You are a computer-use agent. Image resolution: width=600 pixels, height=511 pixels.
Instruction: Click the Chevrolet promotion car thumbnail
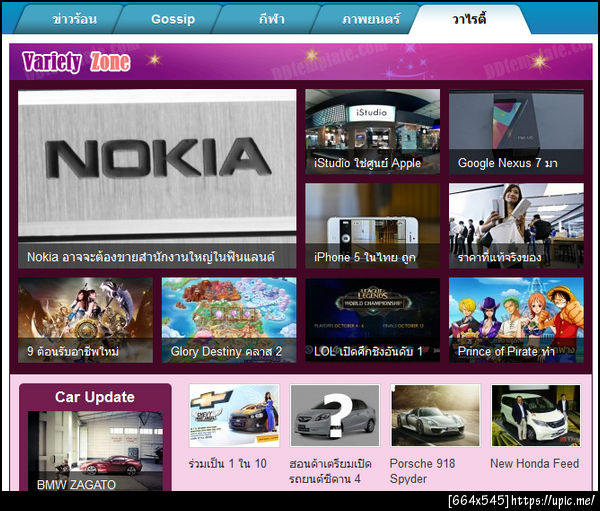(234, 416)
